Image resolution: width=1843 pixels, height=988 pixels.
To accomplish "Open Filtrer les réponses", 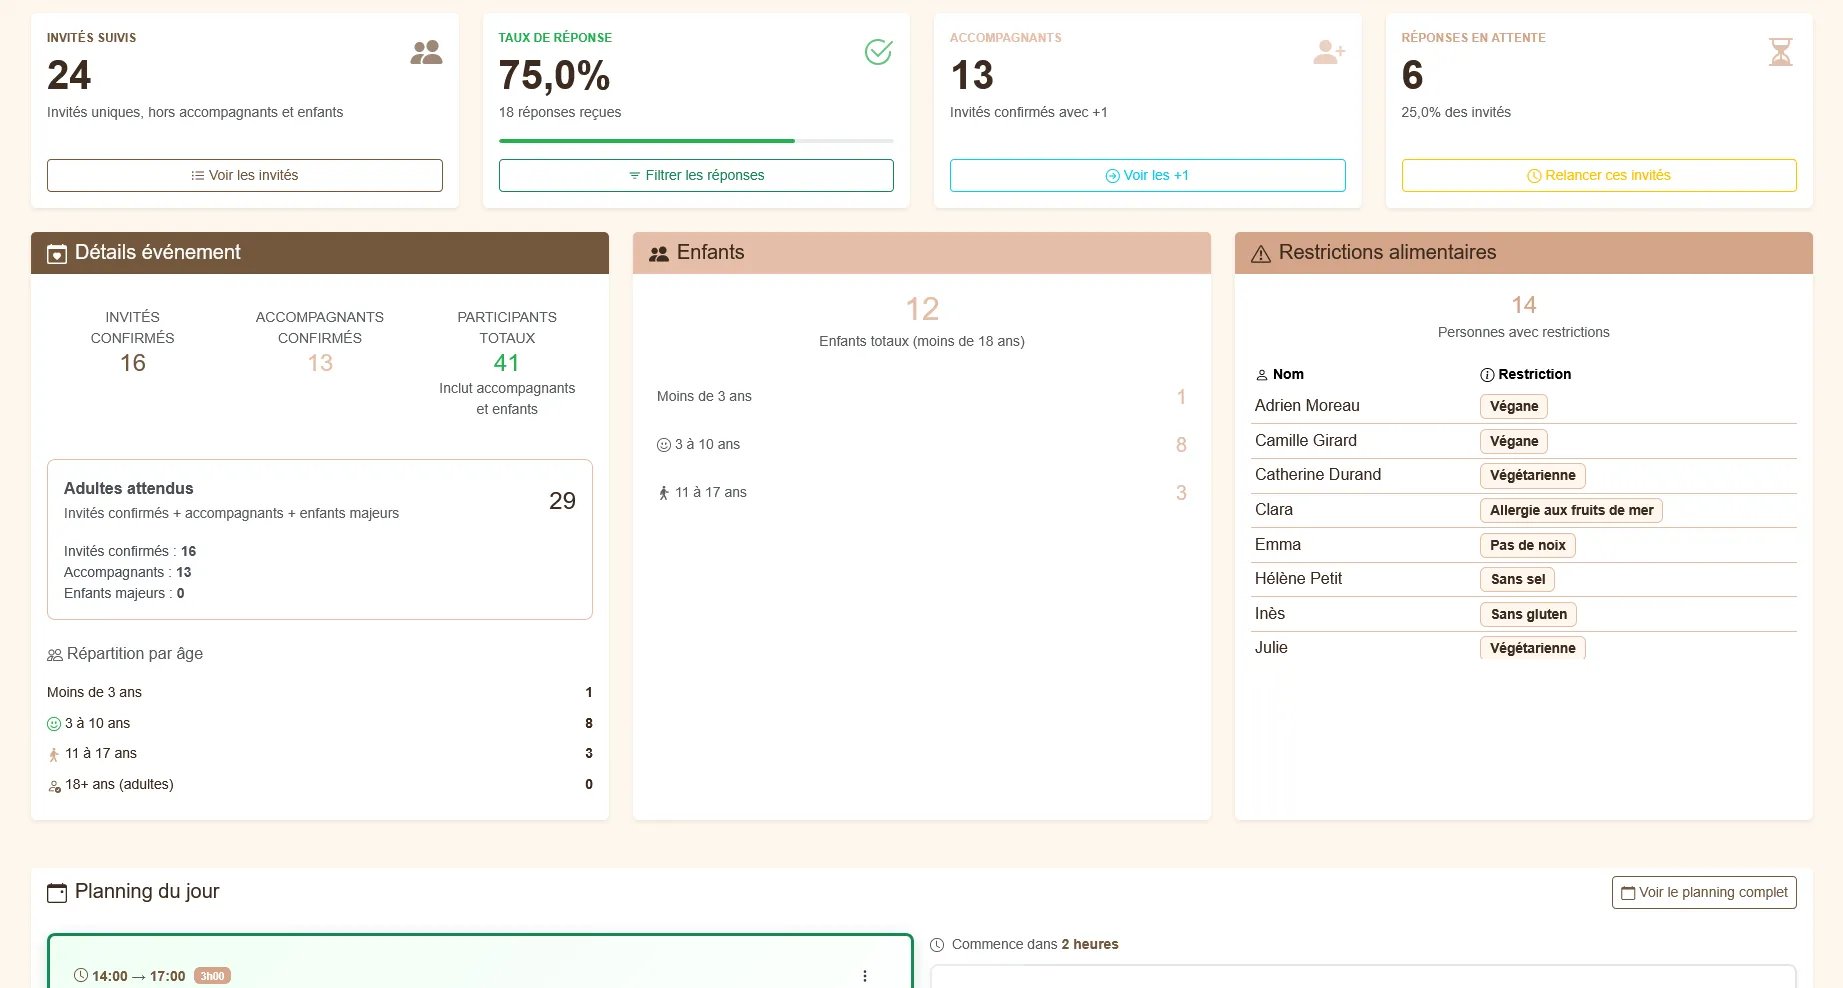I will pyautogui.click(x=696, y=175).
